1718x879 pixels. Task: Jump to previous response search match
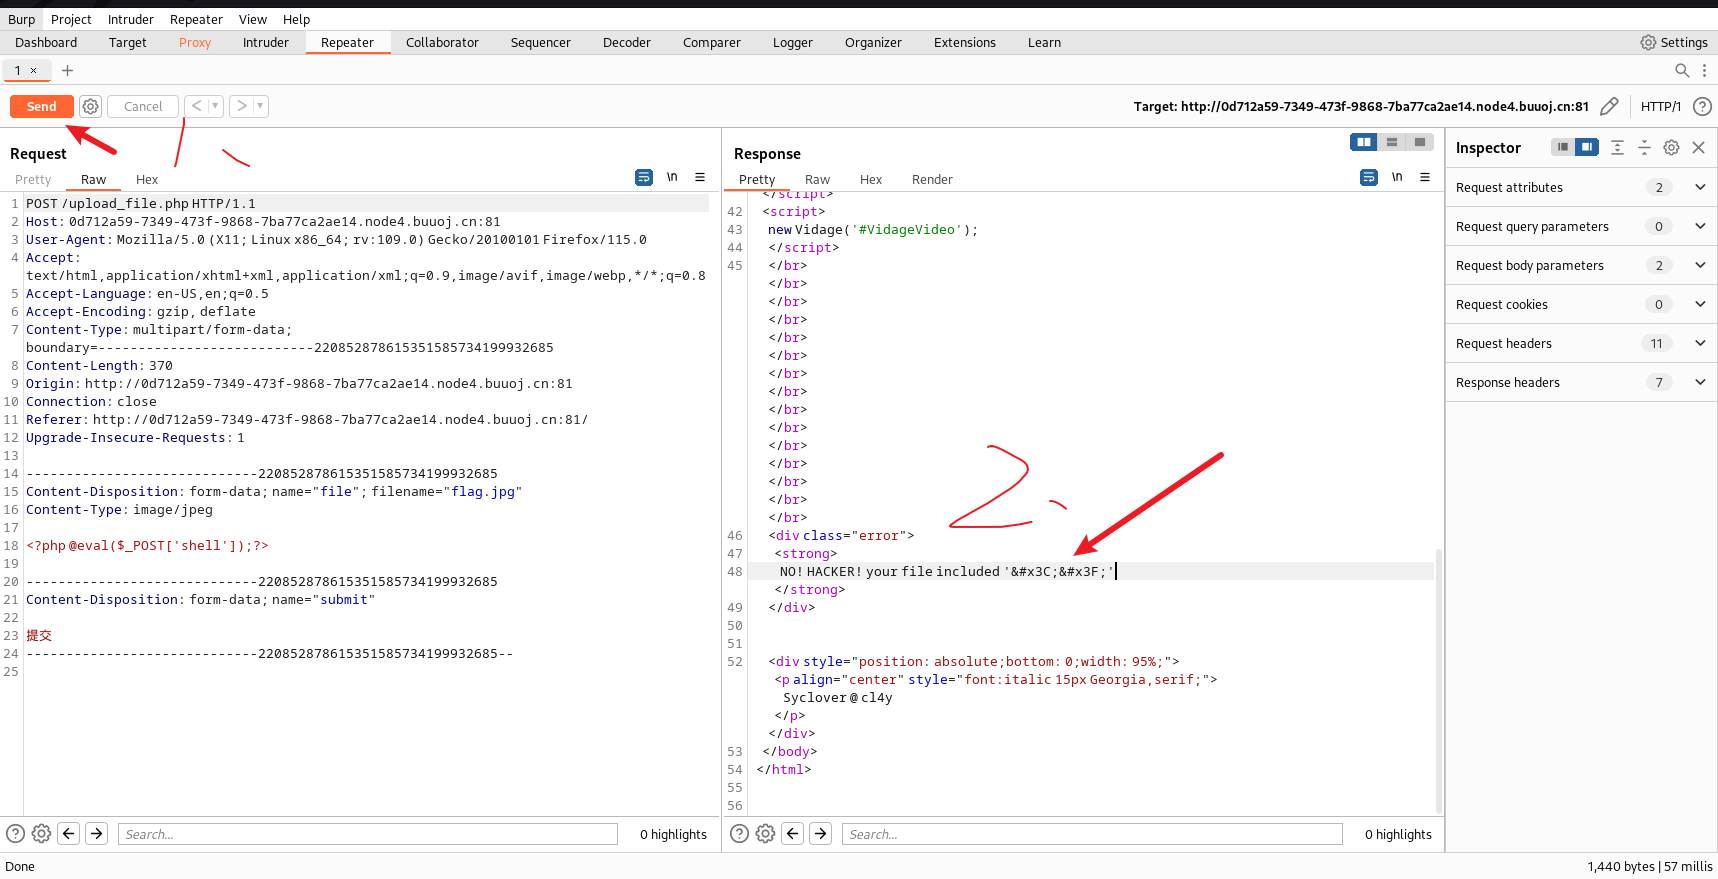pyautogui.click(x=793, y=833)
